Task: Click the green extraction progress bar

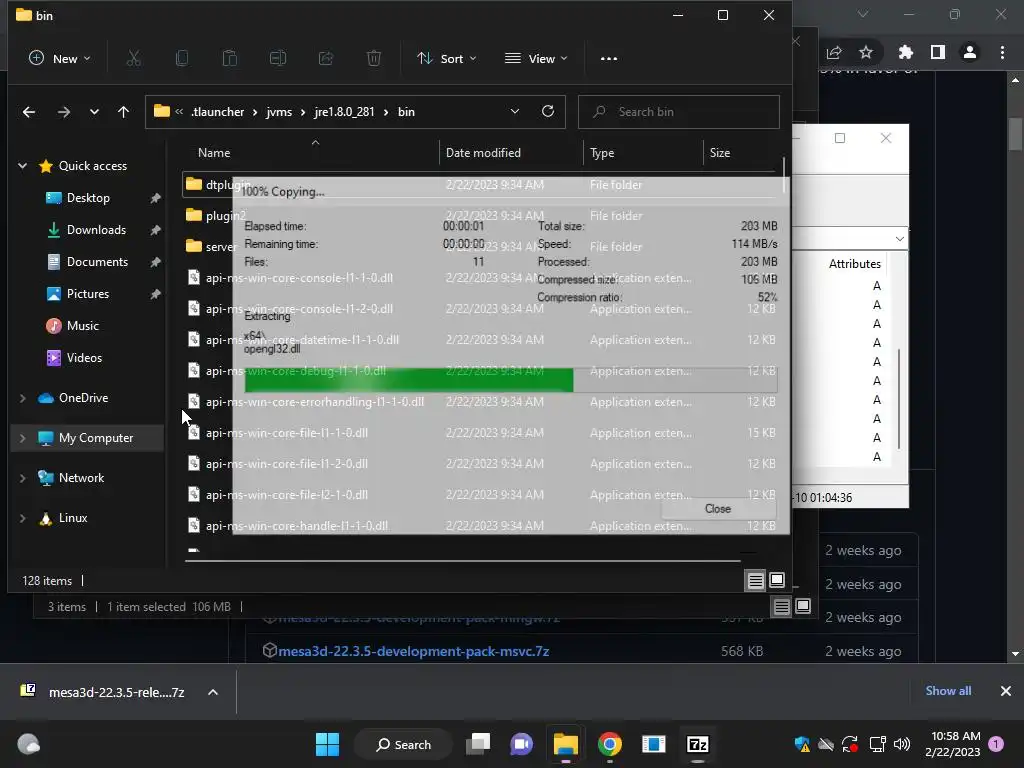Action: 409,380
